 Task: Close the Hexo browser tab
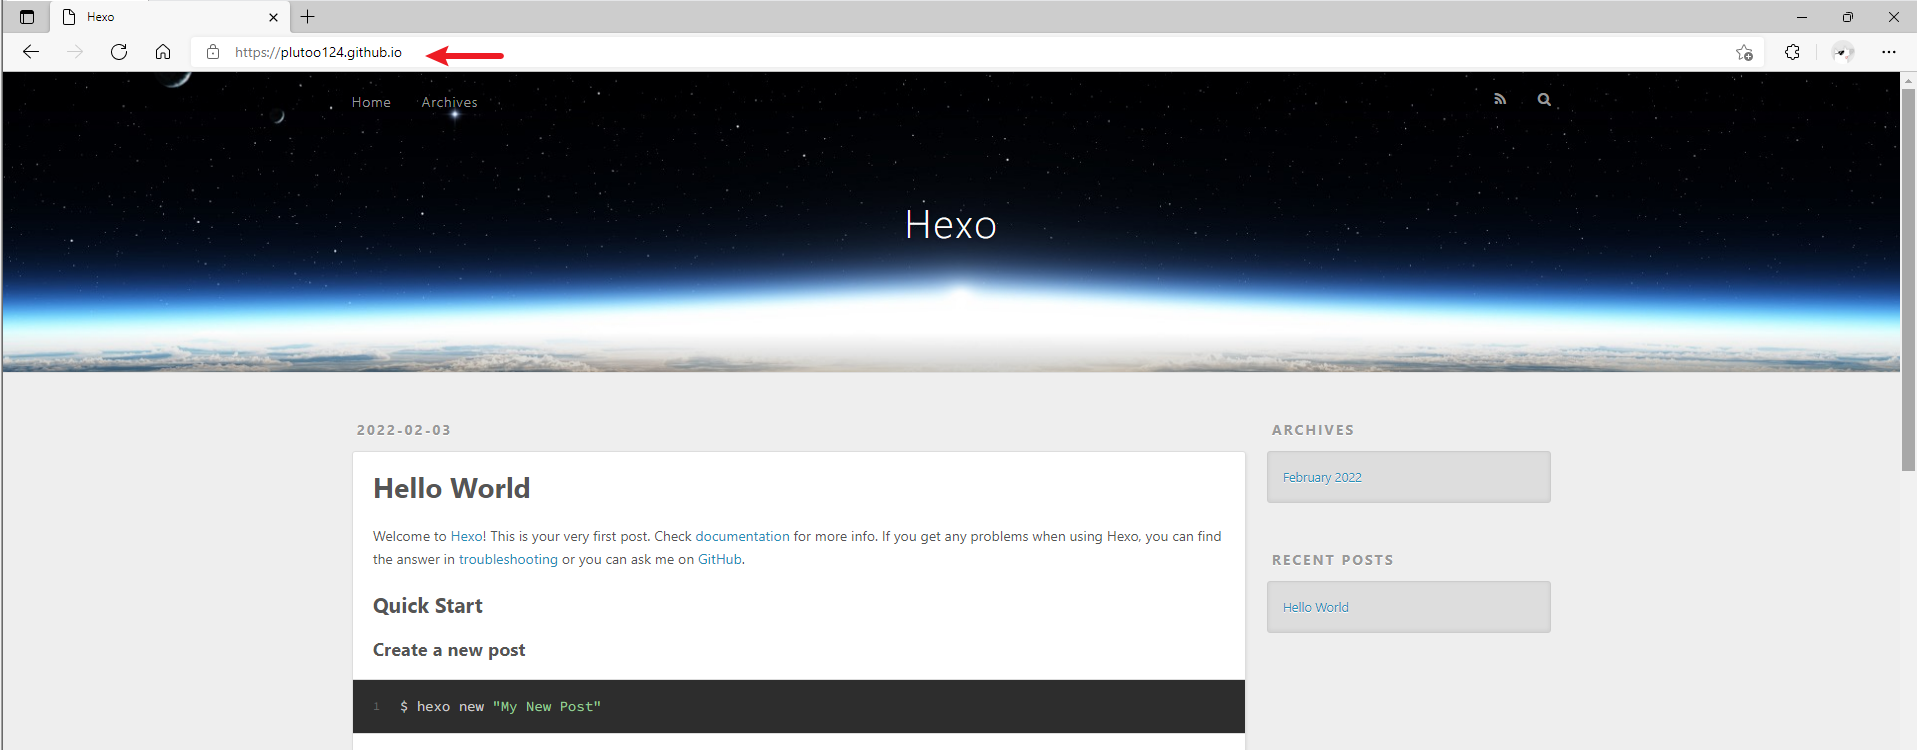(273, 17)
